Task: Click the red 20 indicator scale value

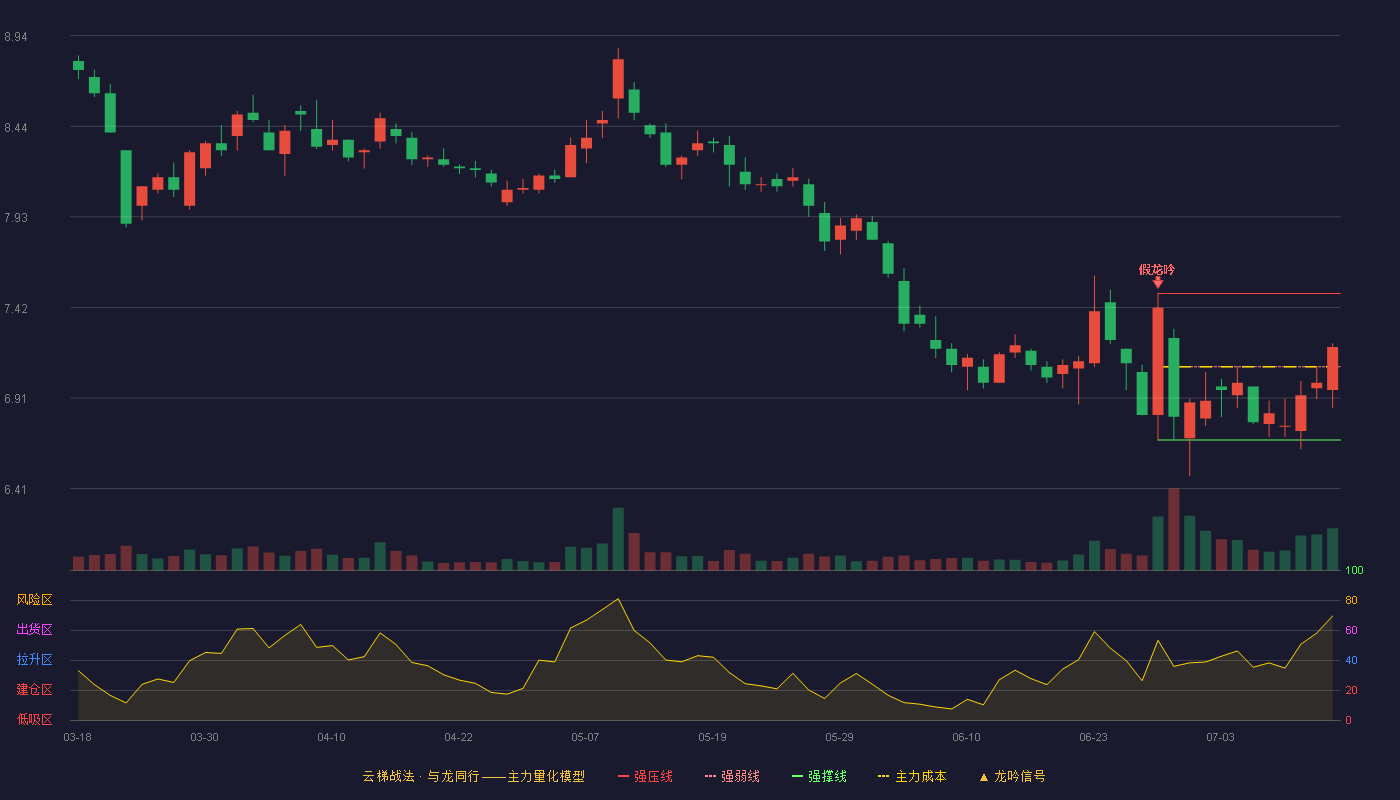Action: 1351,690
